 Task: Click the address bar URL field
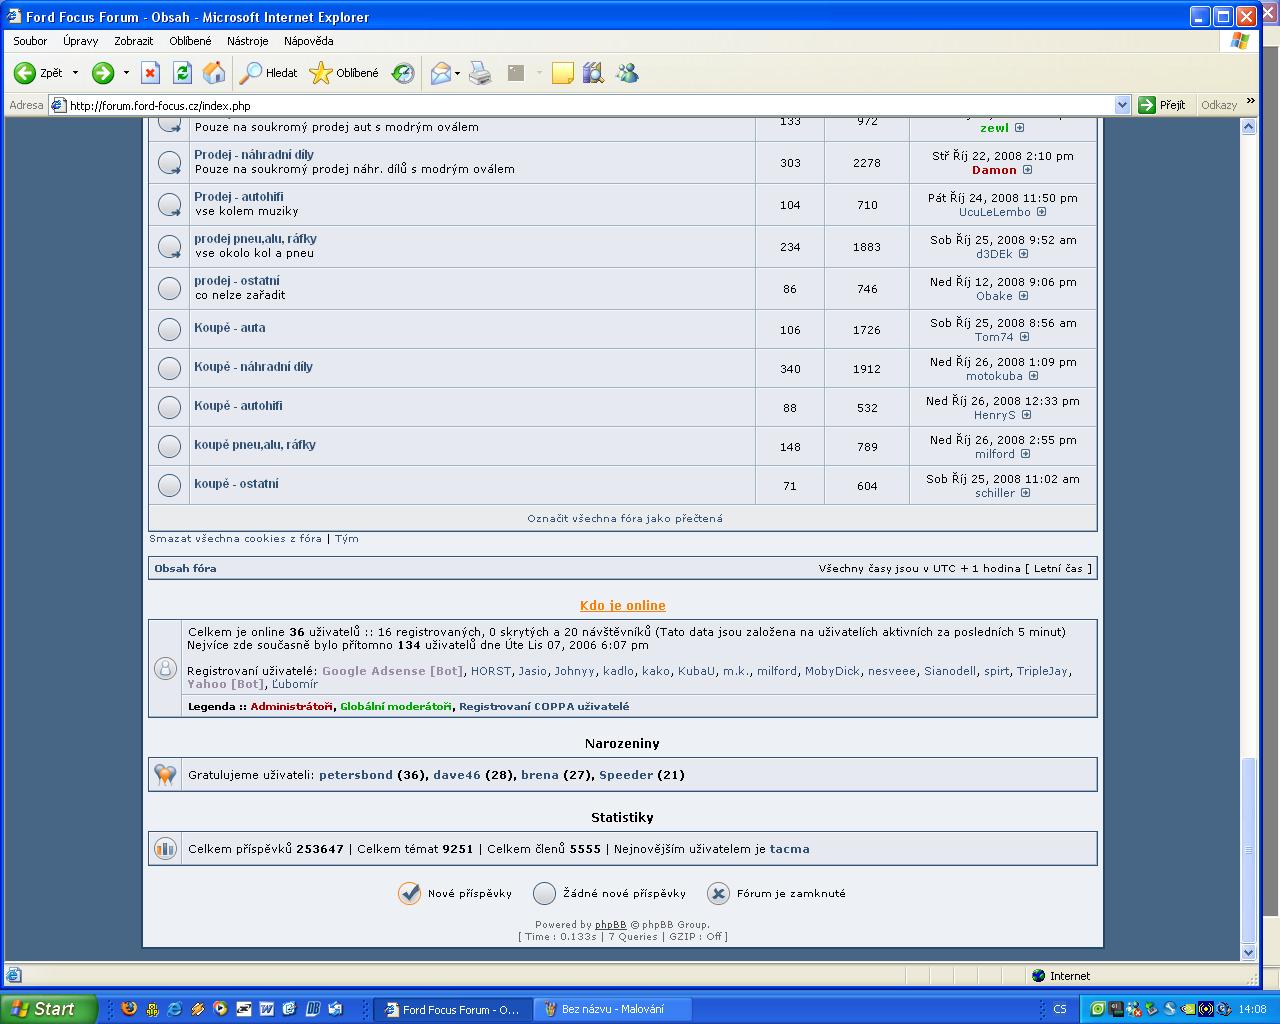click(x=580, y=105)
